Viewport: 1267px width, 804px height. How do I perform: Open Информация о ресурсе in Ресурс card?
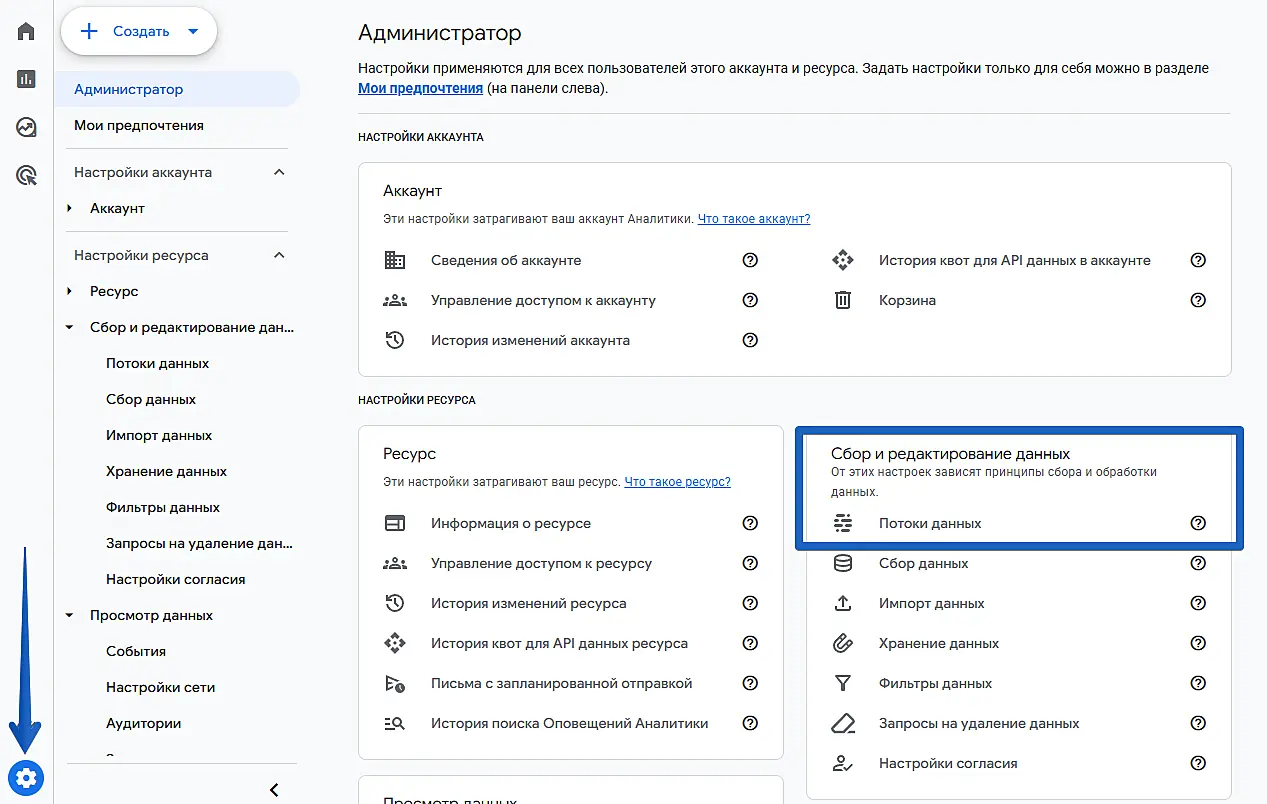coord(511,523)
